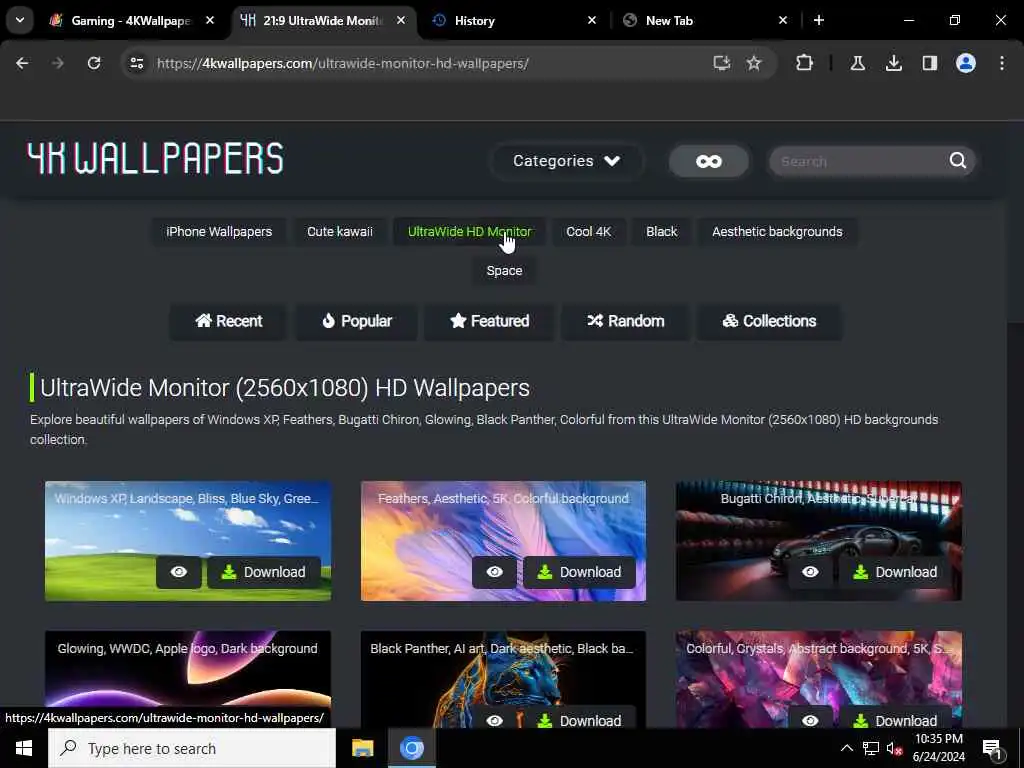Click the Chrome icon in the taskbar

pos(411,748)
